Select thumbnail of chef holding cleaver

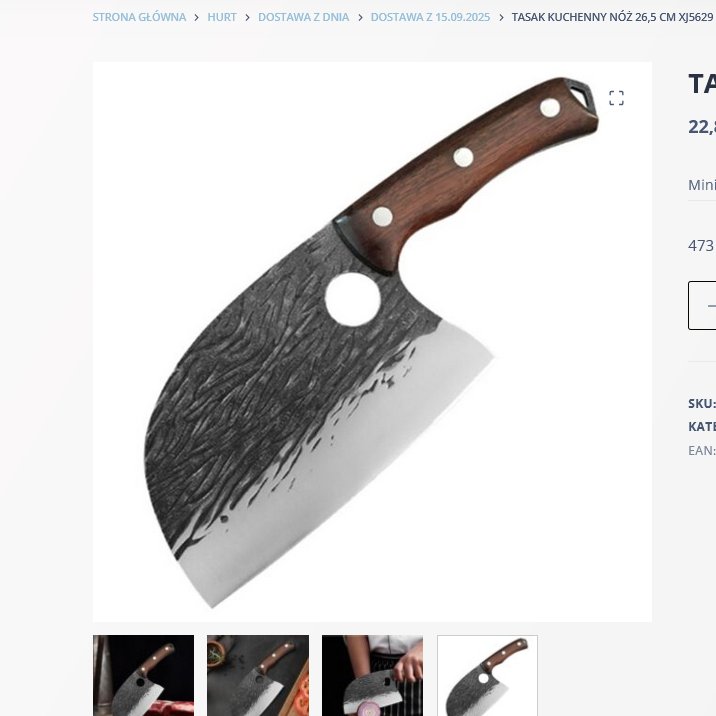point(372,675)
